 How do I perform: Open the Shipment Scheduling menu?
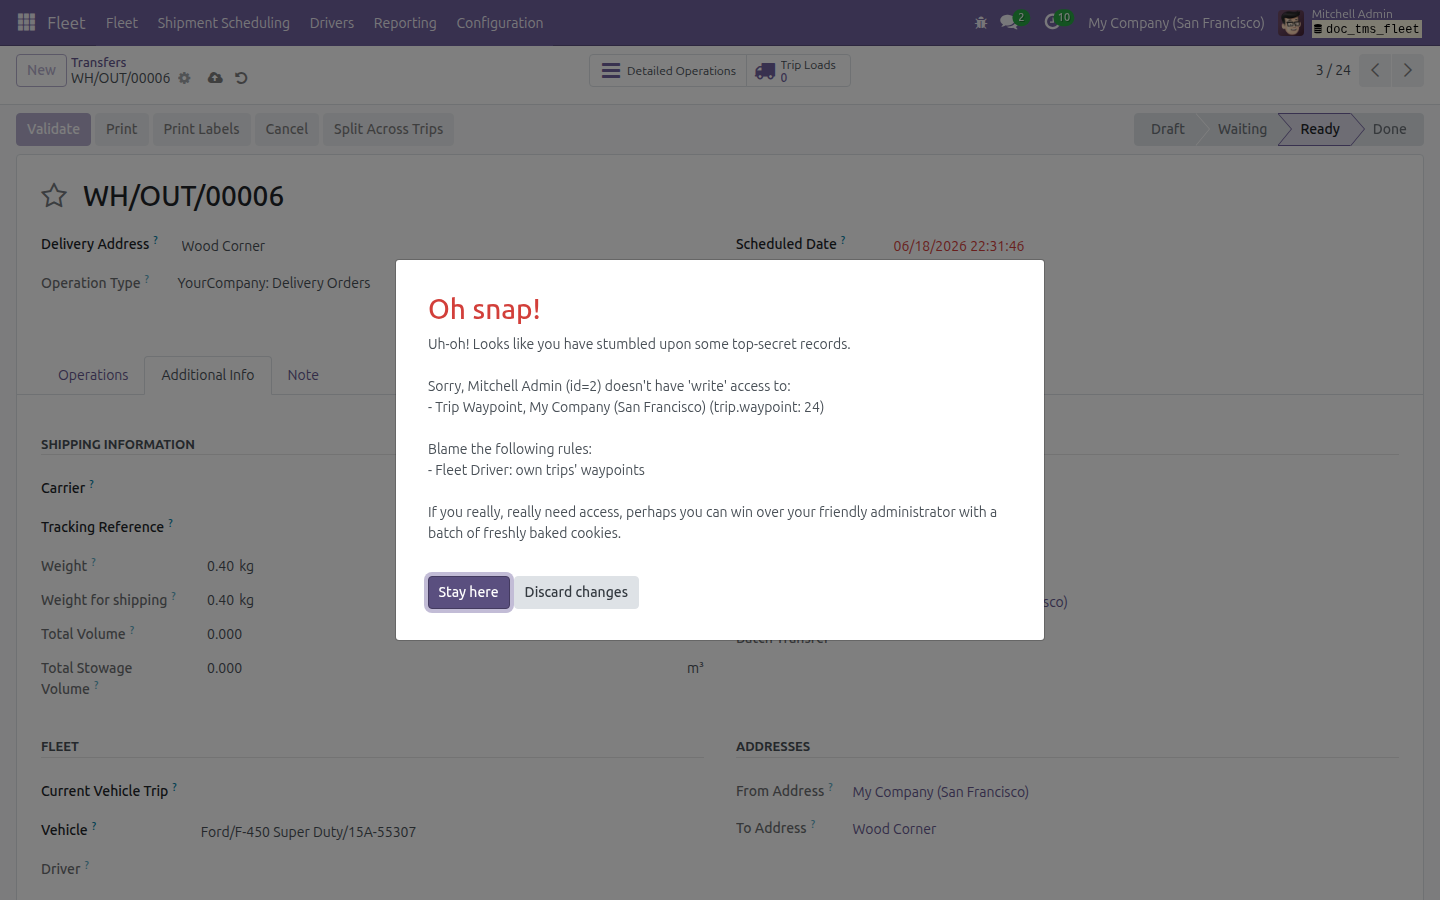click(223, 22)
